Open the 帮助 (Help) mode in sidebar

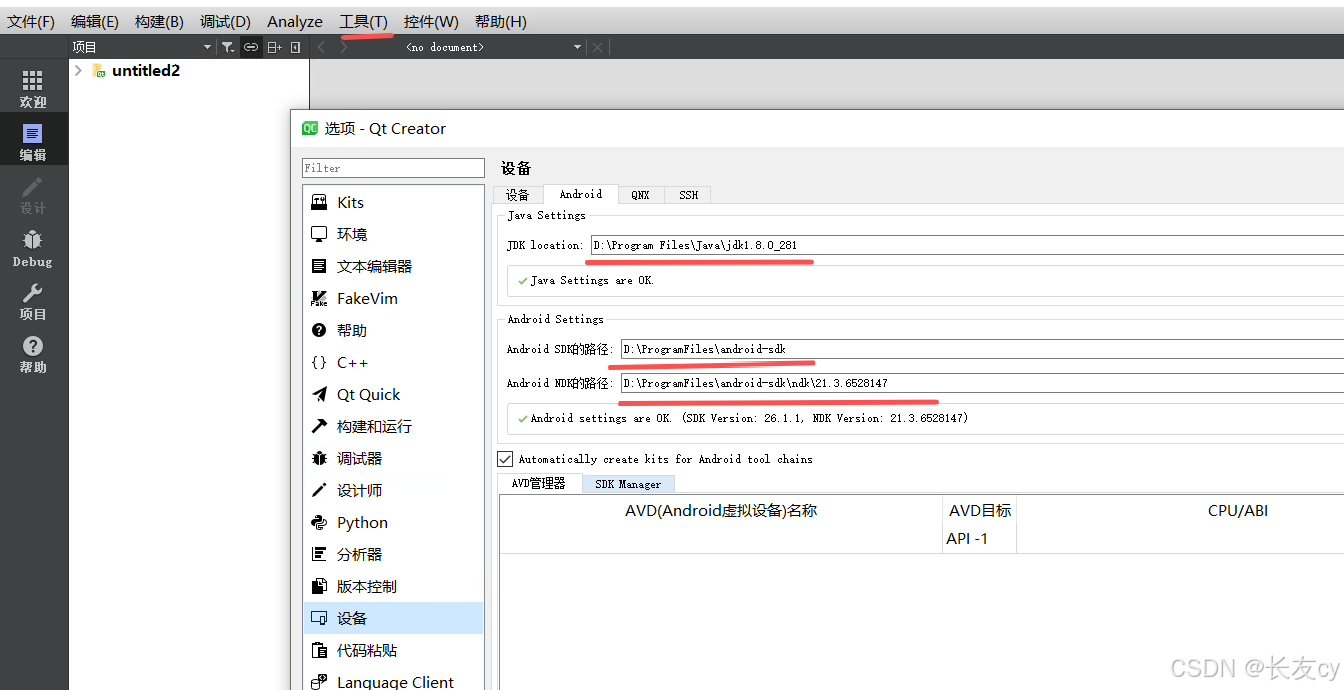point(33,353)
